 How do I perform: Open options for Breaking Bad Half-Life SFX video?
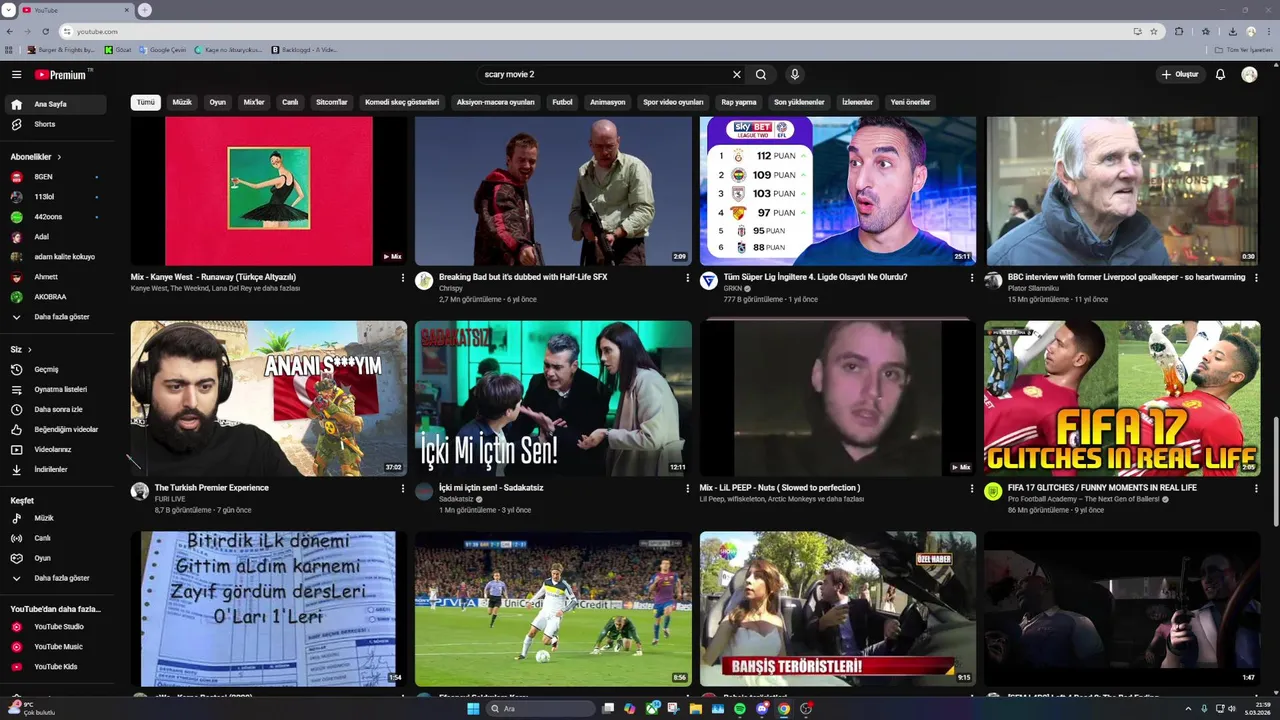click(x=687, y=278)
